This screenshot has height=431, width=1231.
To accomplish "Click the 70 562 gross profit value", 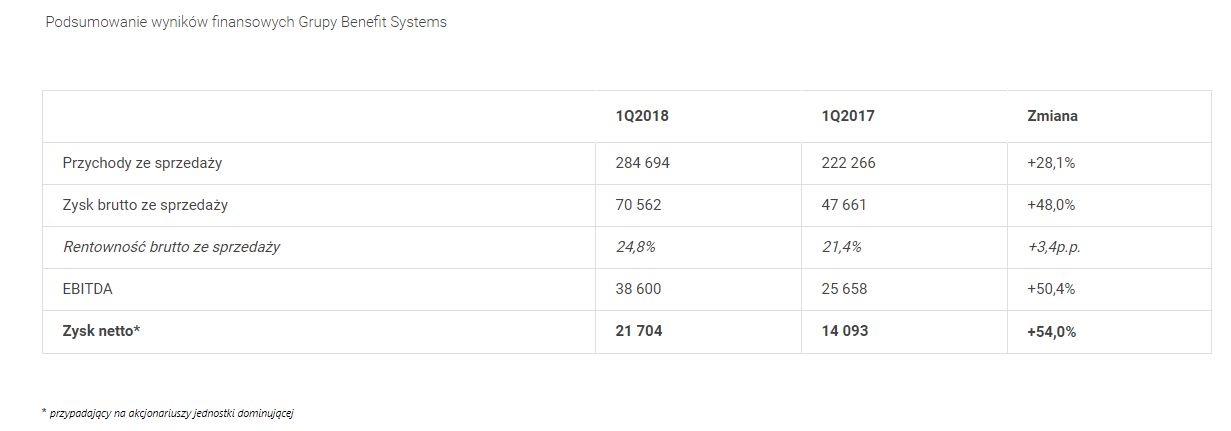I will (639, 205).
